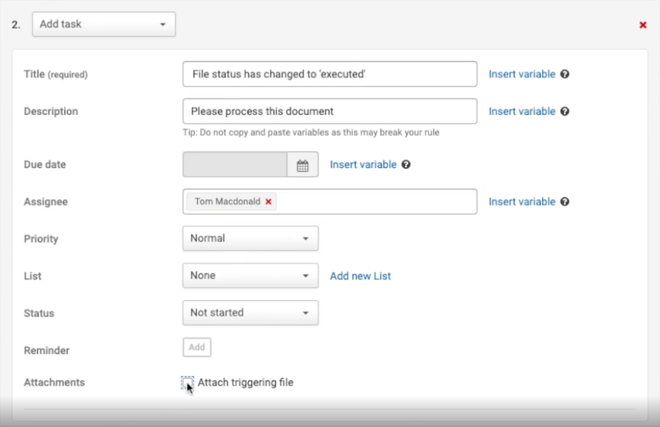This screenshot has width=660, height=427.
Task: Open the Status dropdown showing Not started
Action: [251, 313]
